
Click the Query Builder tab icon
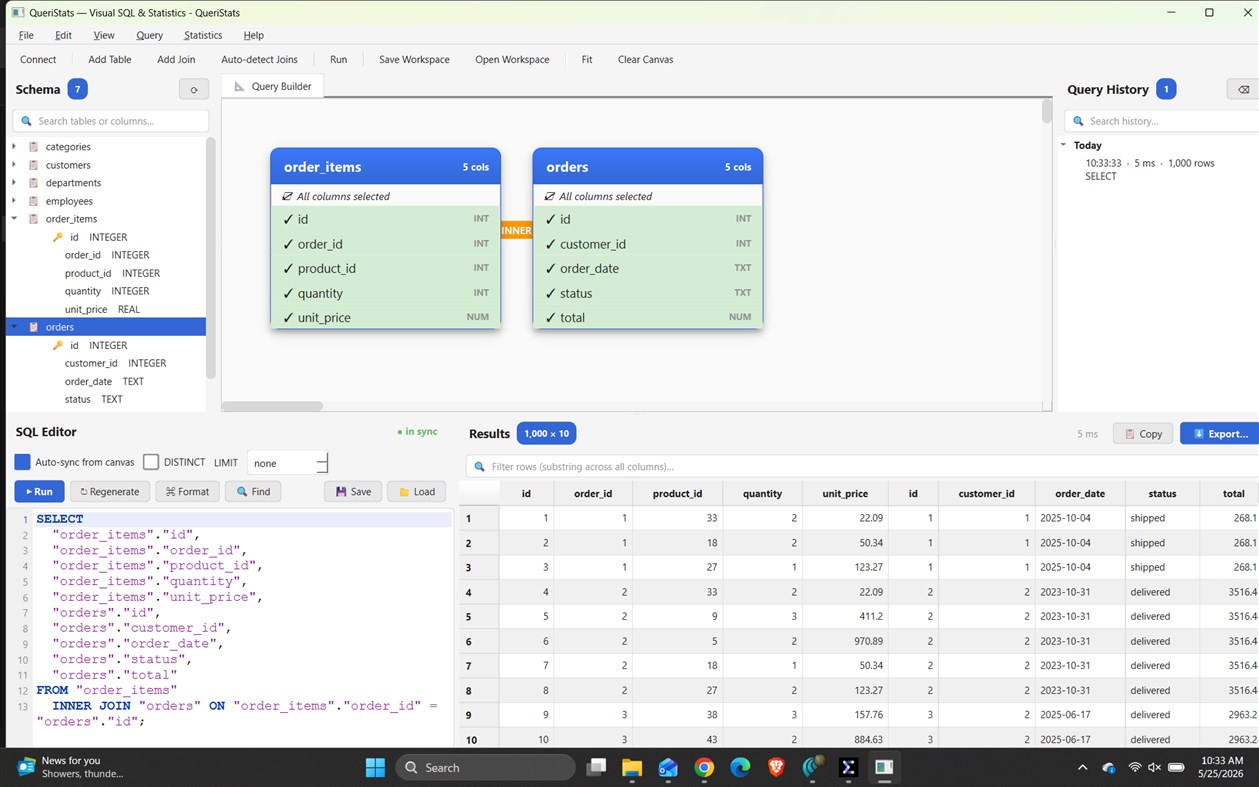(239, 87)
